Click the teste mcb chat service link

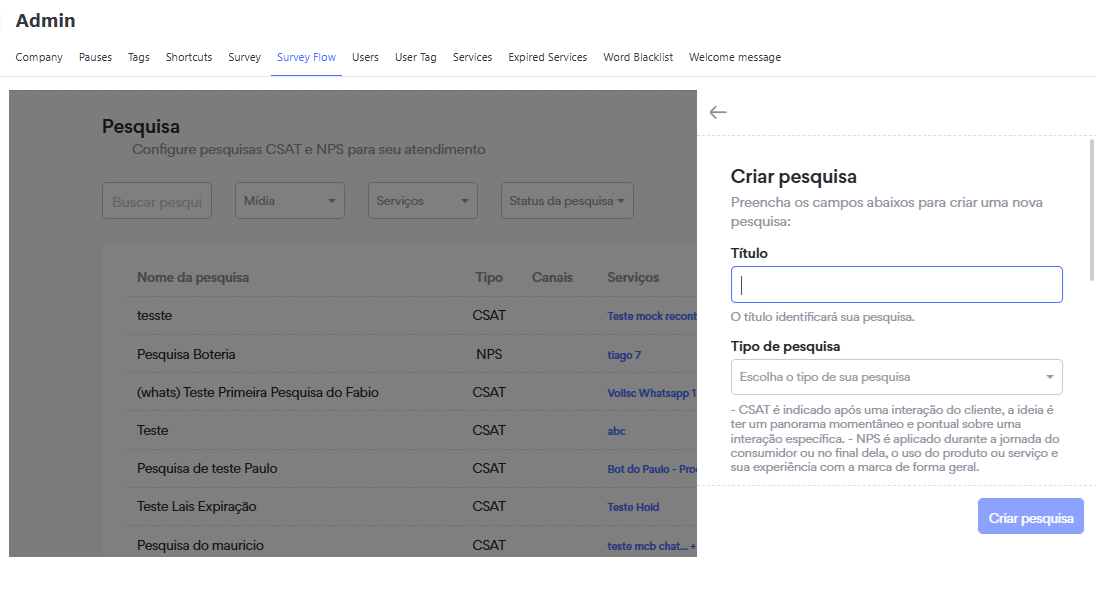pyautogui.click(x=651, y=546)
